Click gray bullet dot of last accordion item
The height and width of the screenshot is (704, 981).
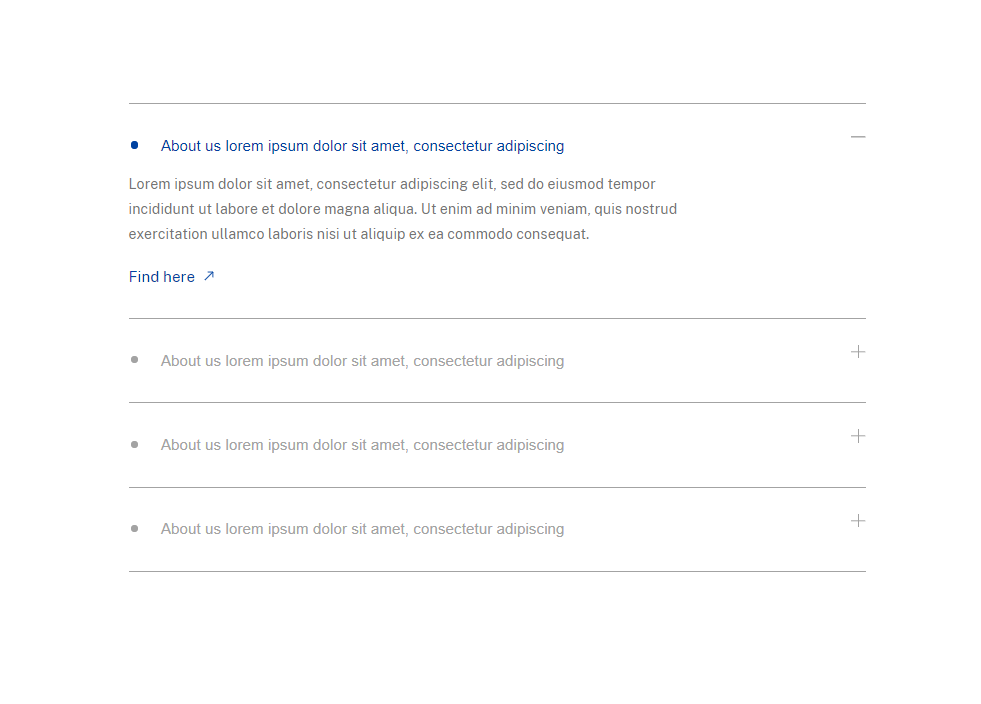tap(135, 529)
